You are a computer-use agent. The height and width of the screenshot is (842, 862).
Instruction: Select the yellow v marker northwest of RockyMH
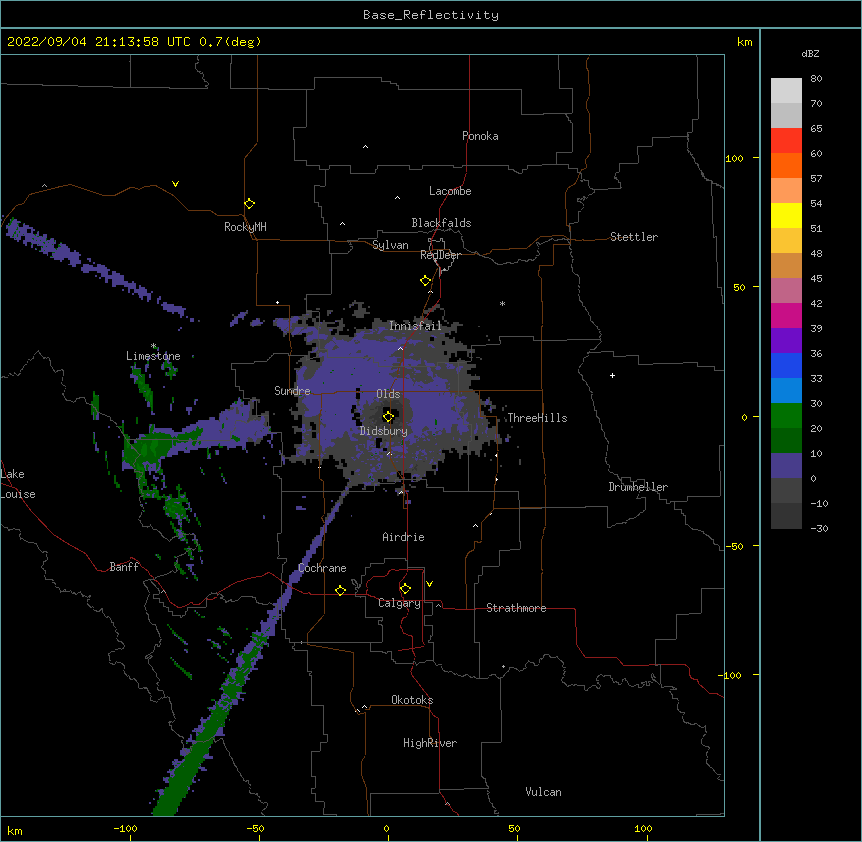(x=175, y=184)
